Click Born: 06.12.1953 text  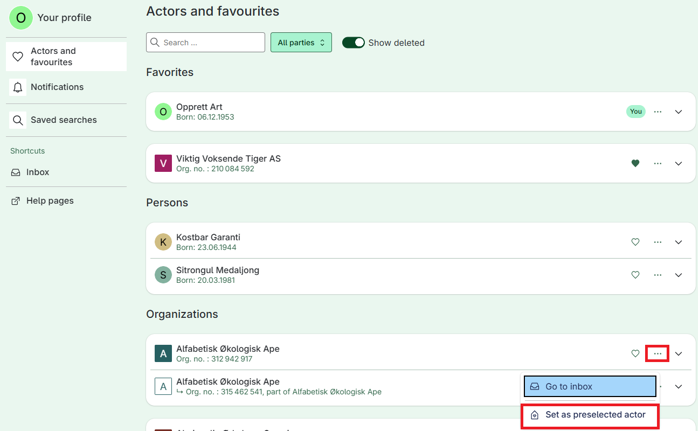(x=205, y=117)
